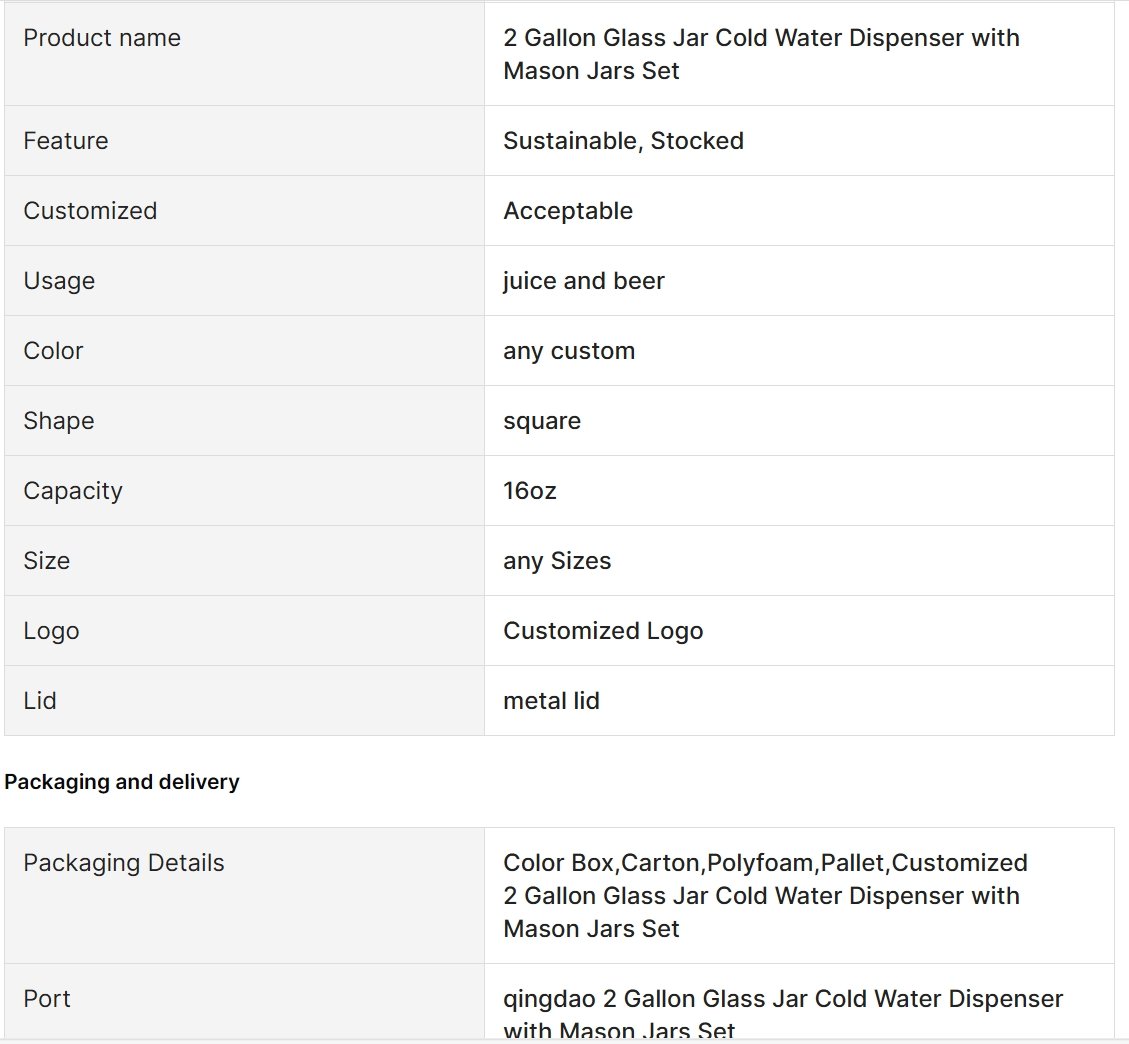Click the any custom color value
The image size is (1129, 1044).
pyautogui.click(x=569, y=351)
